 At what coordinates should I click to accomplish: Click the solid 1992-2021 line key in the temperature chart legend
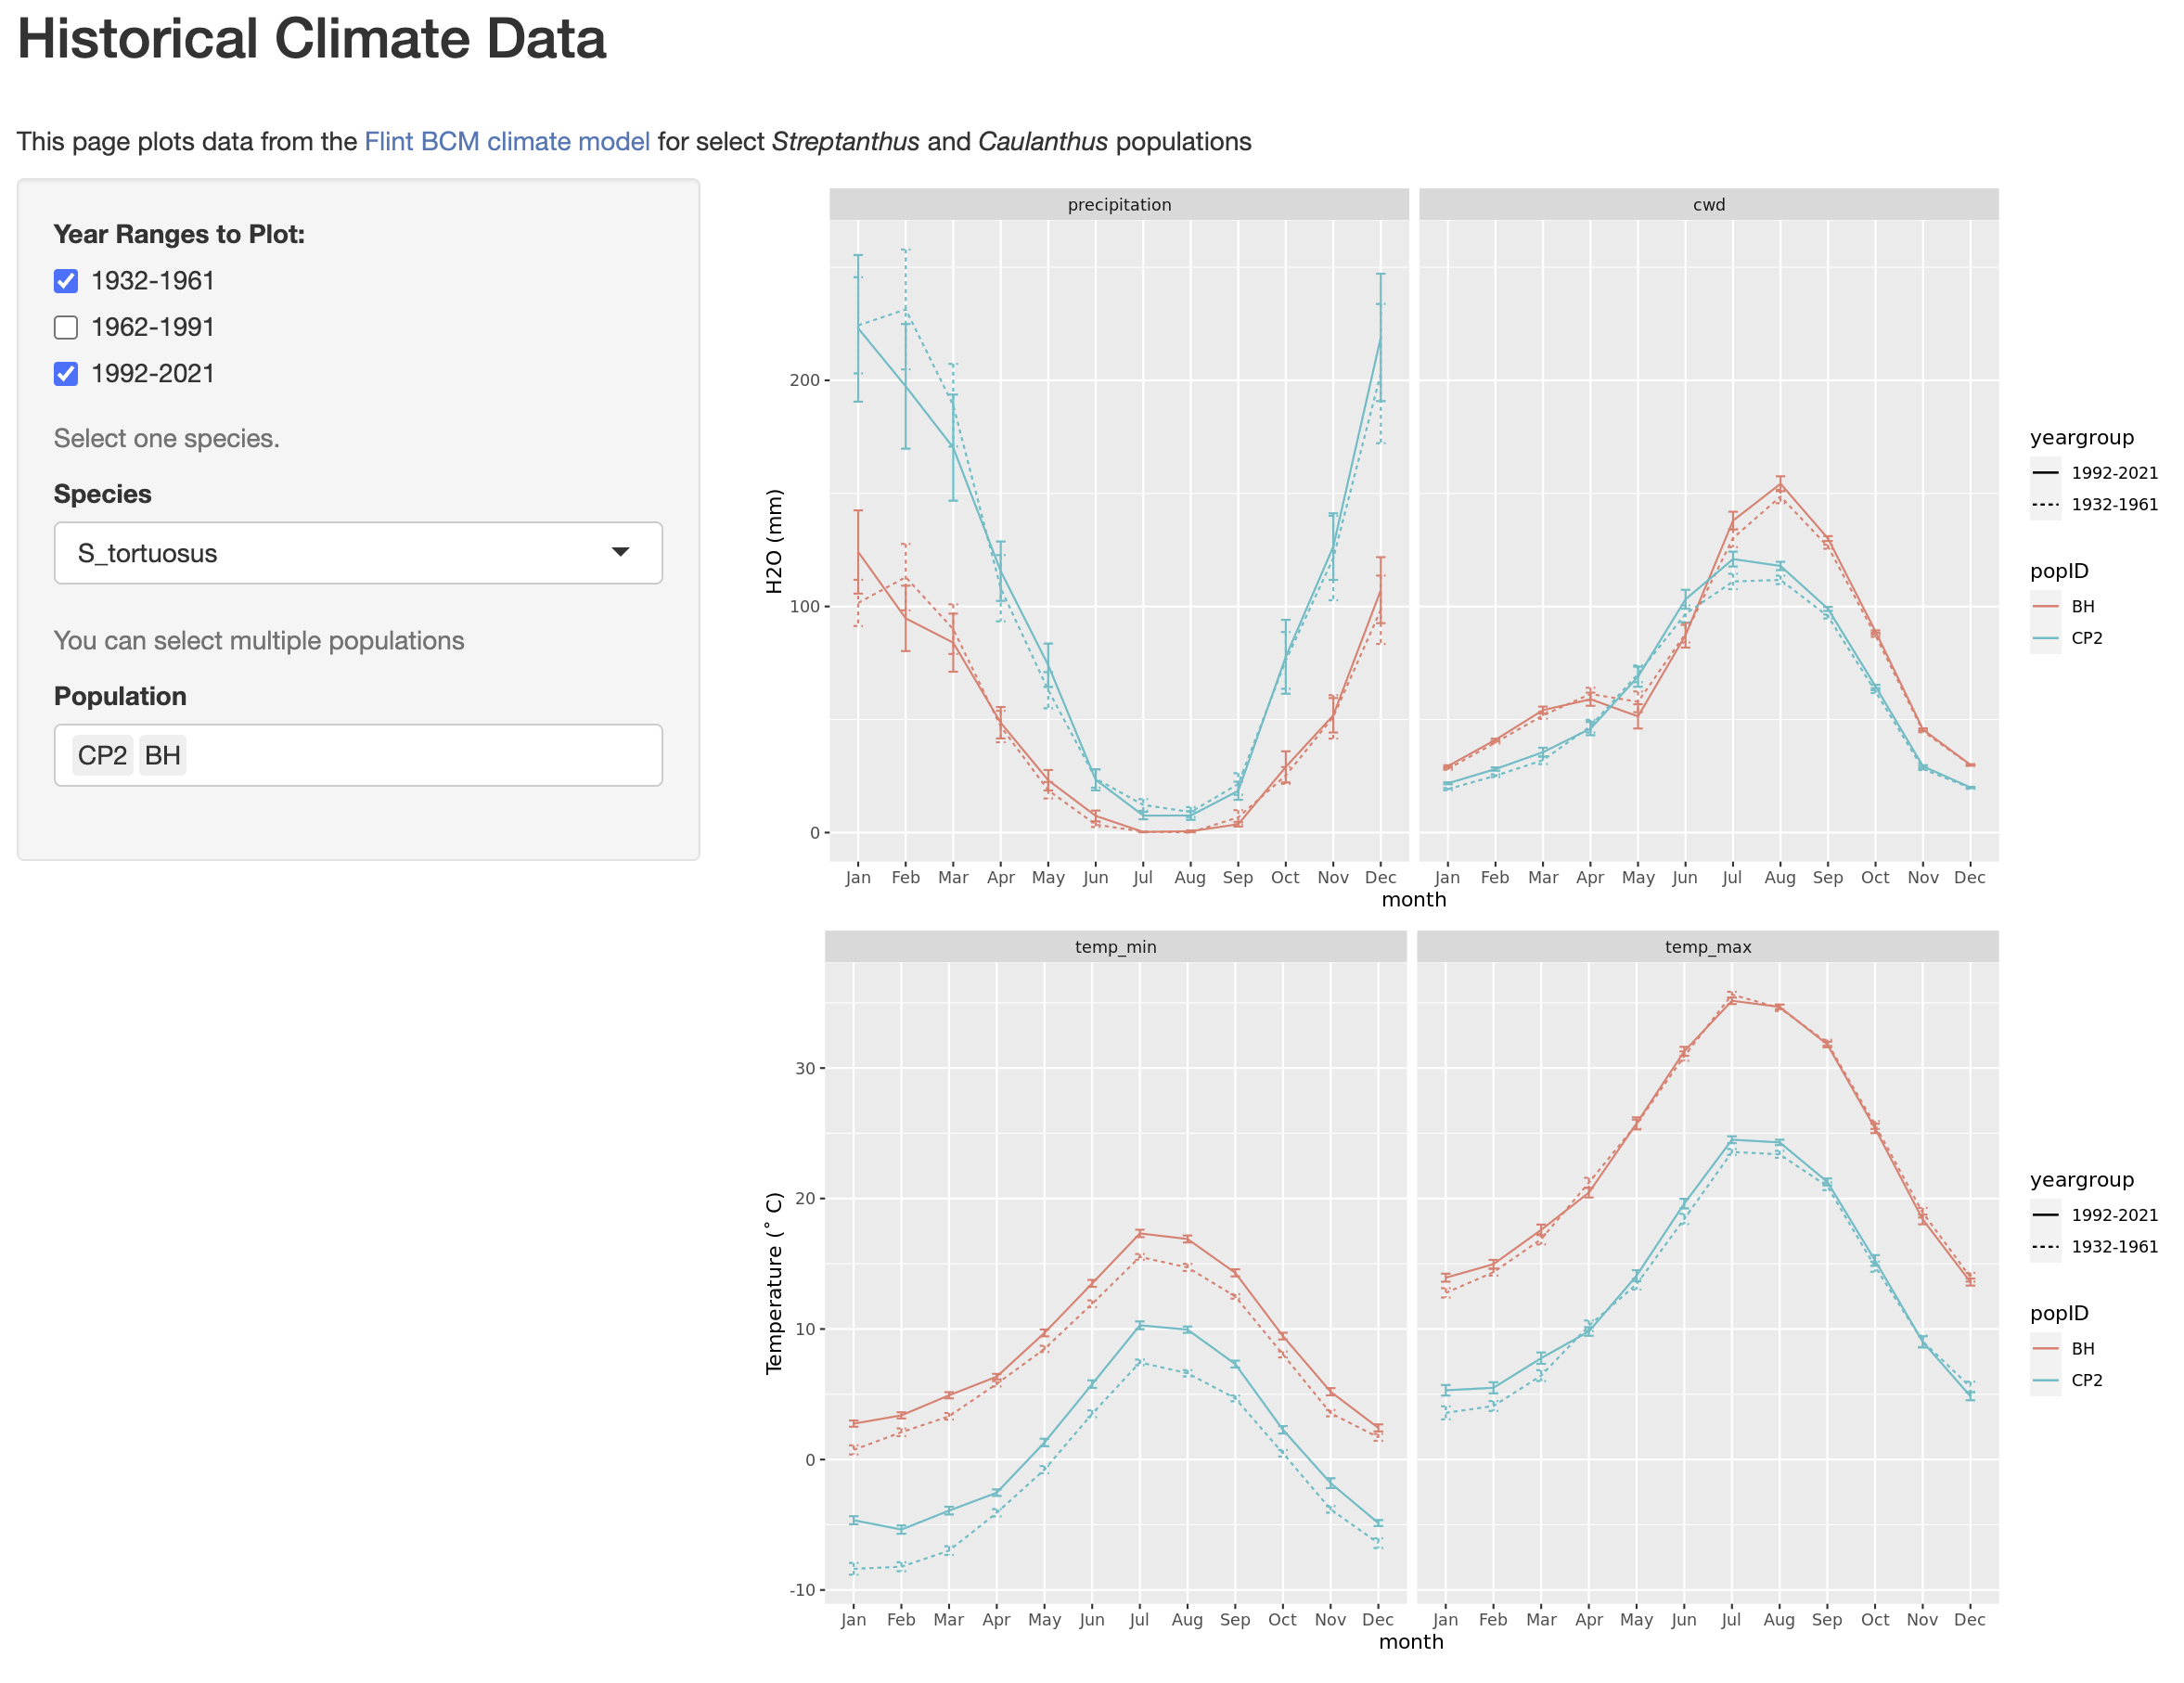[x=2045, y=1215]
